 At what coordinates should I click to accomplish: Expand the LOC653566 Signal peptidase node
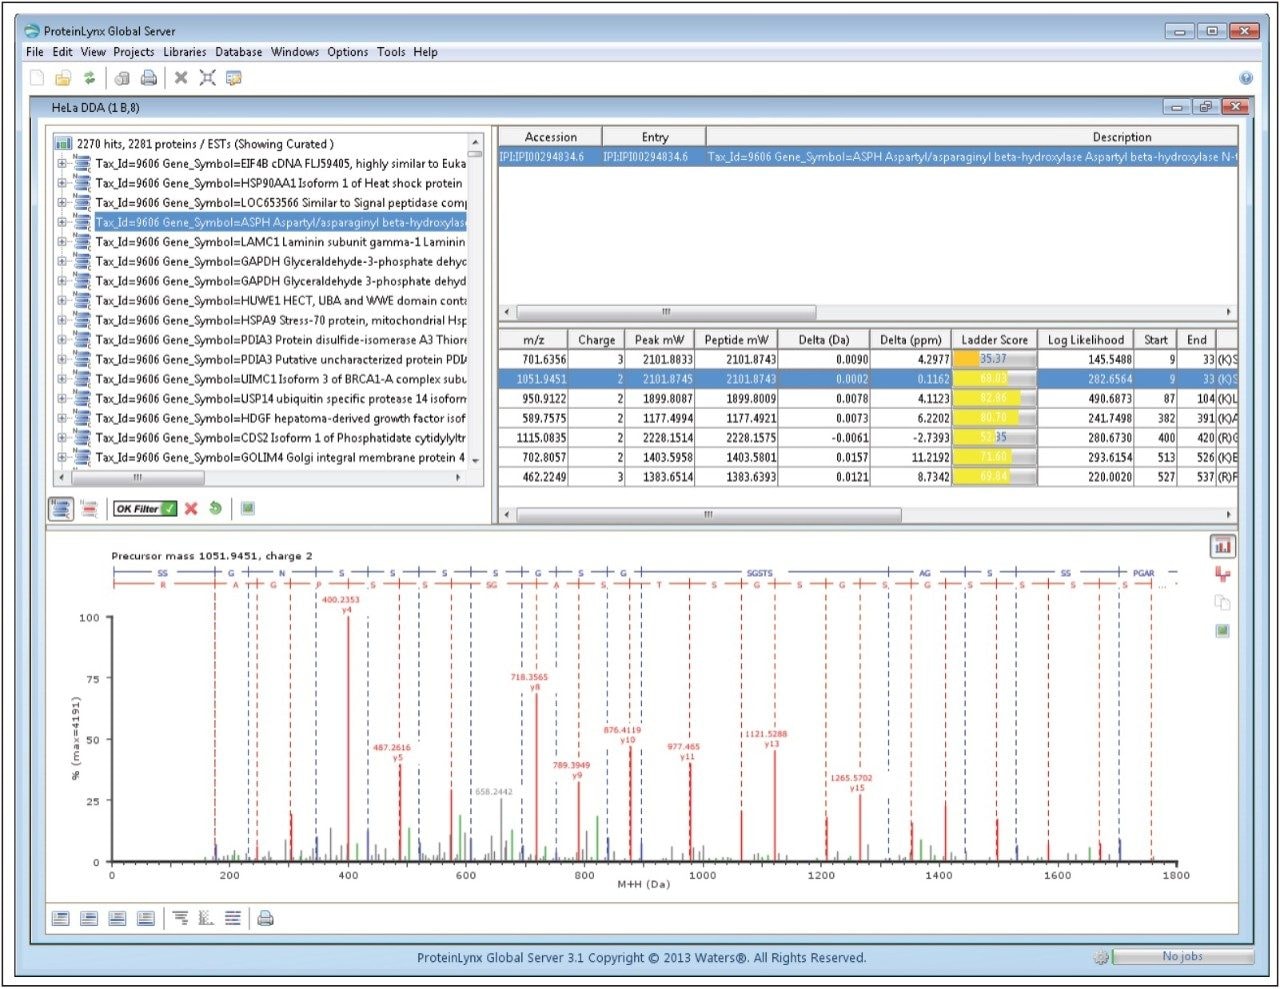(62, 202)
